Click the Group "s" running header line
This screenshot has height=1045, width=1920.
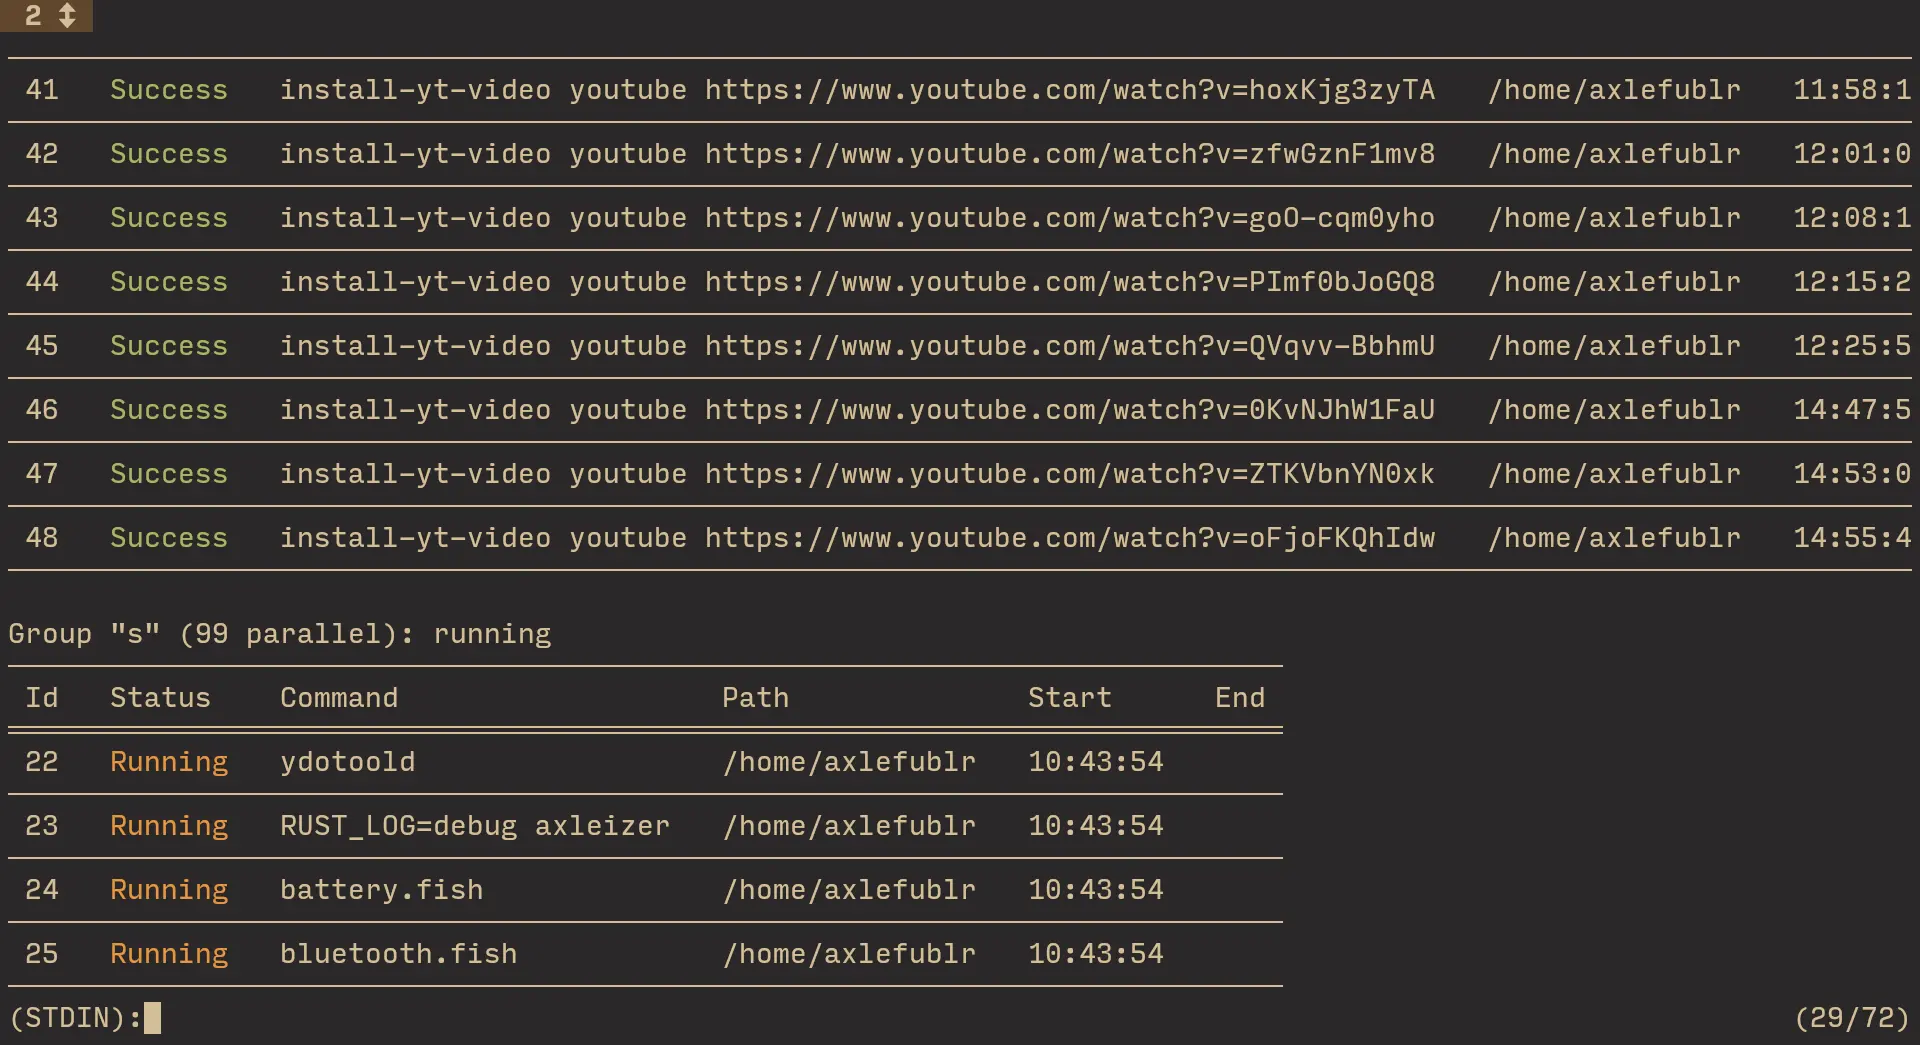pos(279,634)
